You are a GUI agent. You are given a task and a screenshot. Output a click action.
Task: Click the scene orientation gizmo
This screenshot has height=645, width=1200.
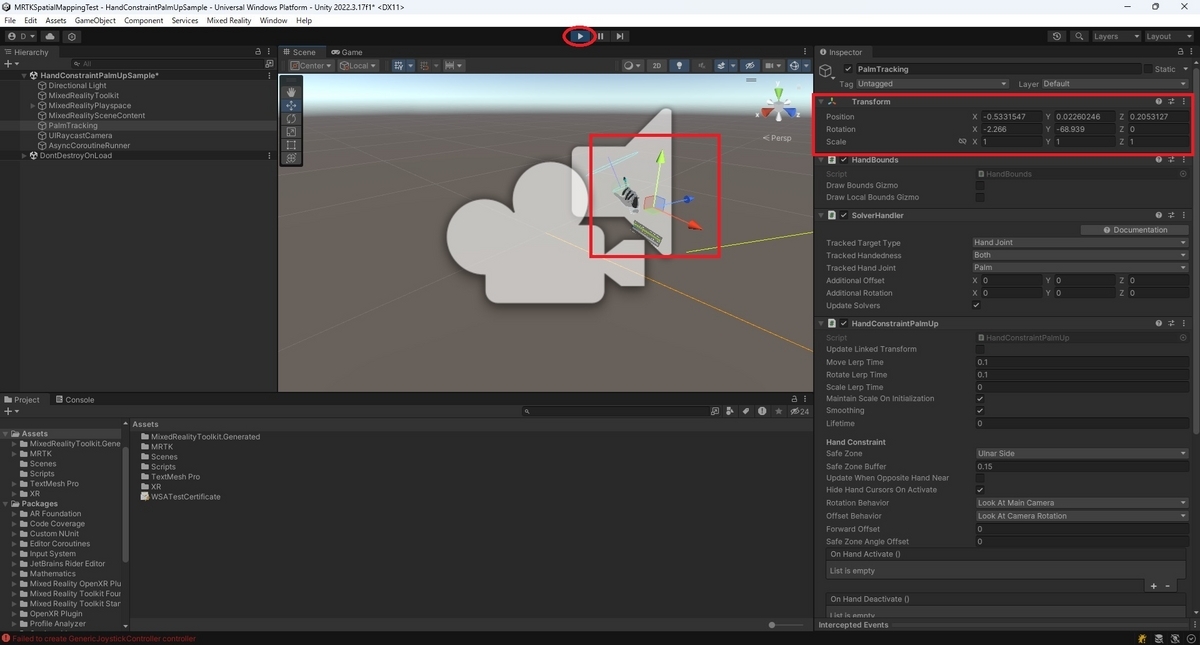click(778, 106)
